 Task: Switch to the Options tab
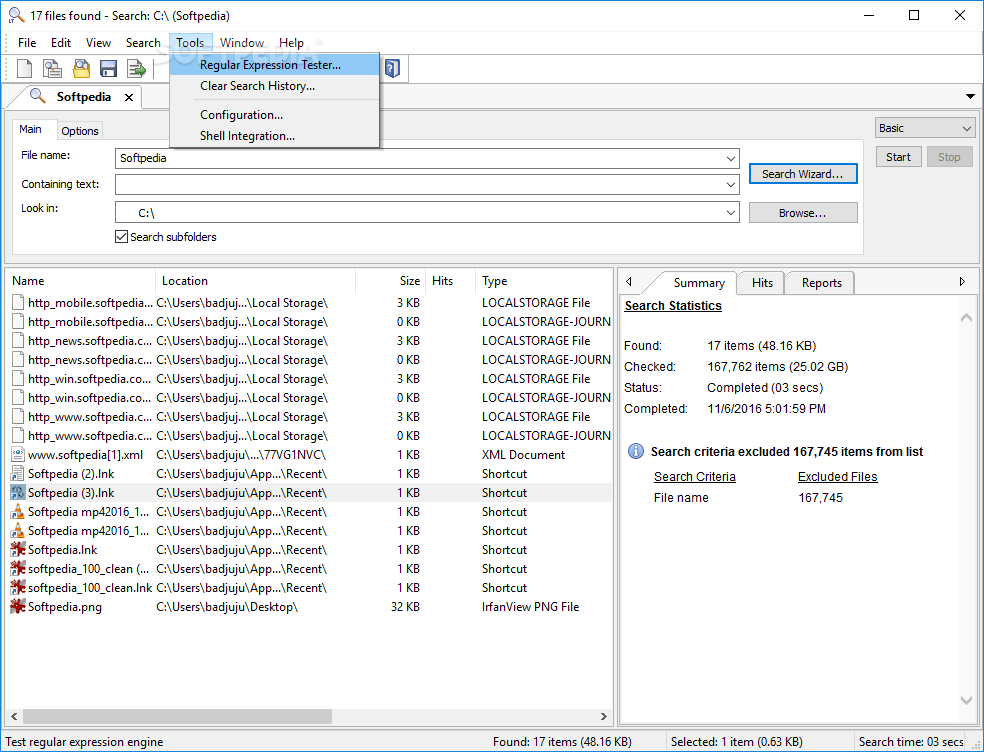click(x=80, y=131)
